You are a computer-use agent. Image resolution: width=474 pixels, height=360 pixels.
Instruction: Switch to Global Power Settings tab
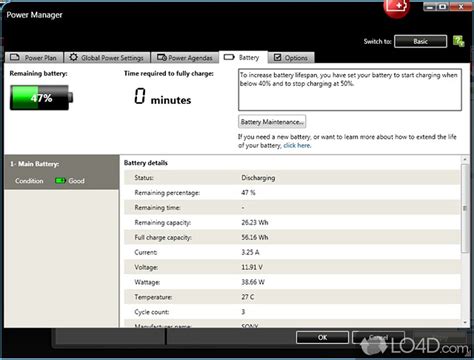pyautogui.click(x=107, y=58)
